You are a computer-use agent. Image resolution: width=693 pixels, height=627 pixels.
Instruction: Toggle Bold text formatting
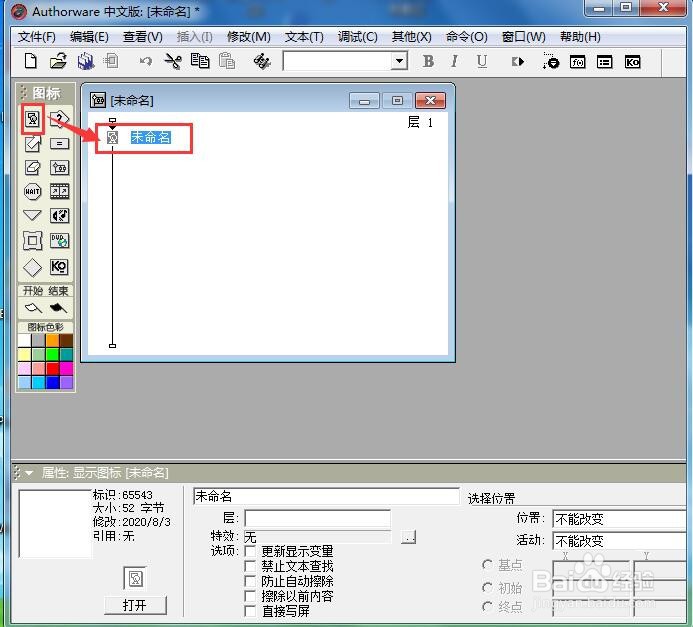pyautogui.click(x=428, y=61)
